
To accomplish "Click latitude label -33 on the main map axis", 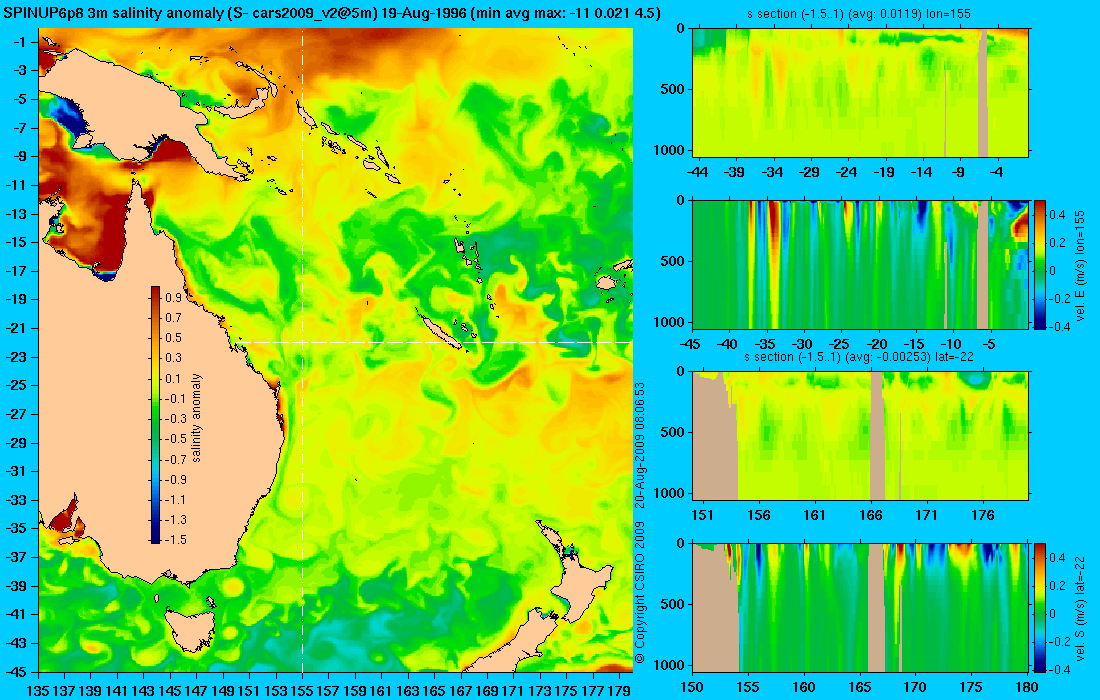I will coord(17,500).
